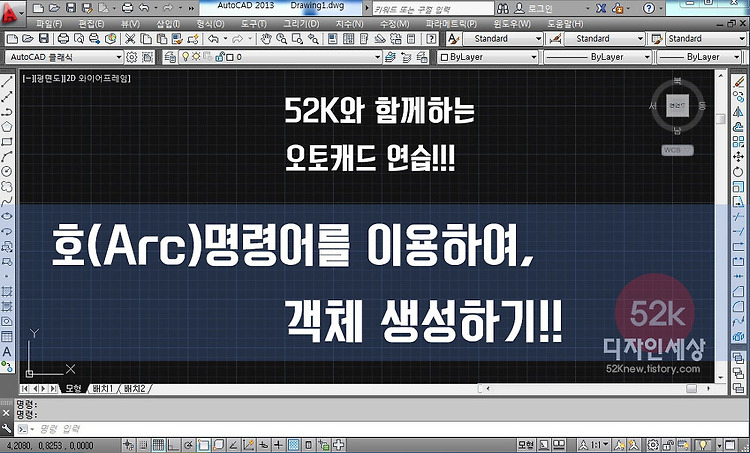This screenshot has width=750, height=453.
Task: Toggle 3D Object Snap in status bar
Action: 218,445
